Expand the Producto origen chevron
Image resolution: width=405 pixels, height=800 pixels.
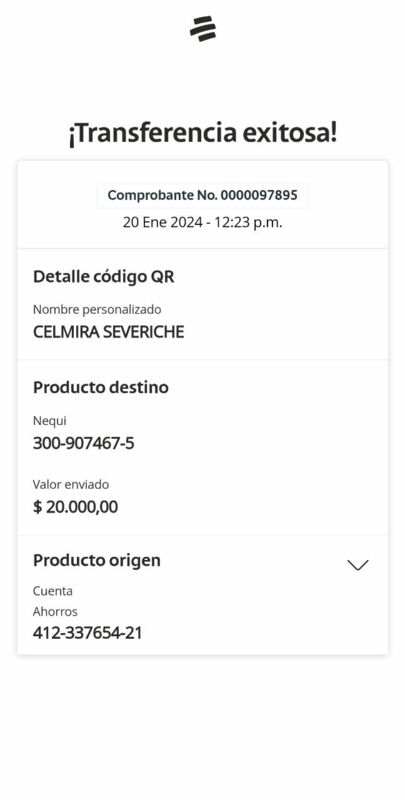(x=358, y=565)
